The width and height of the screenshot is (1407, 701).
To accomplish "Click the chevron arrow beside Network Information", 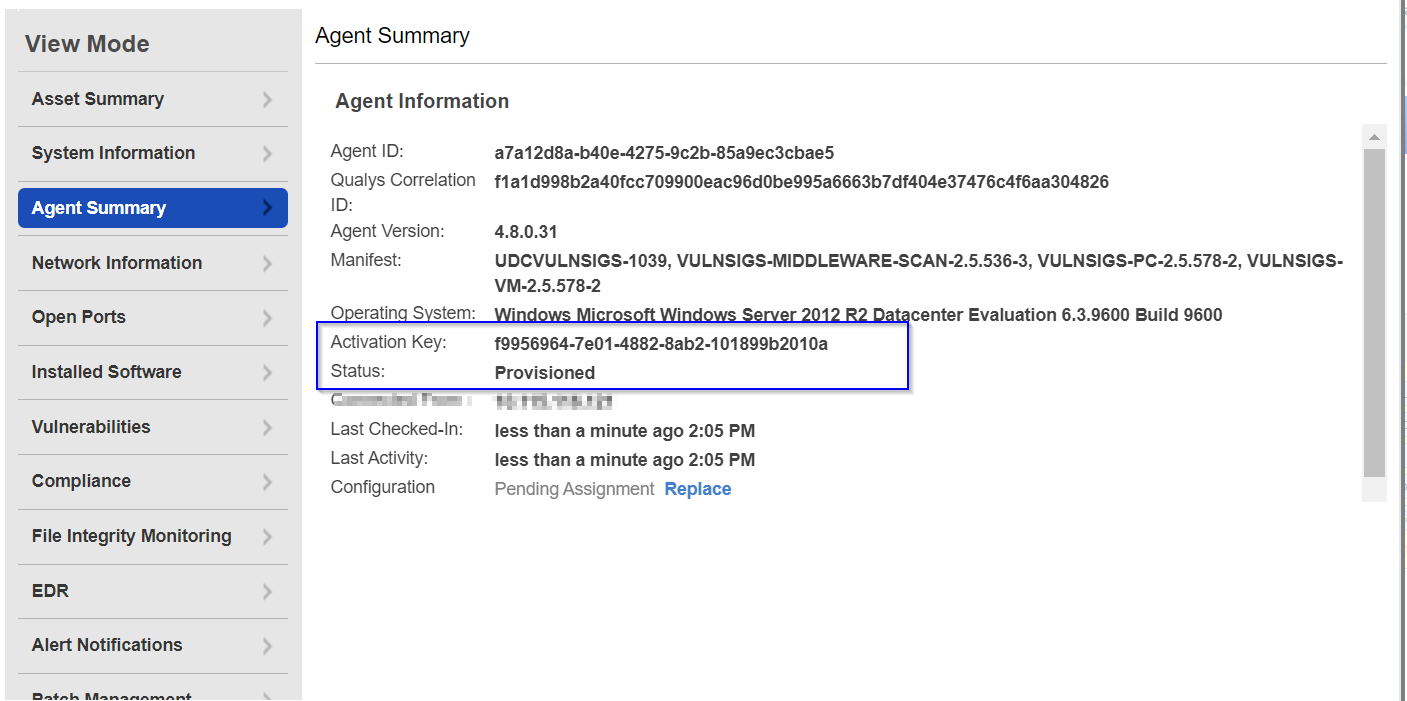I will pyautogui.click(x=267, y=264).
